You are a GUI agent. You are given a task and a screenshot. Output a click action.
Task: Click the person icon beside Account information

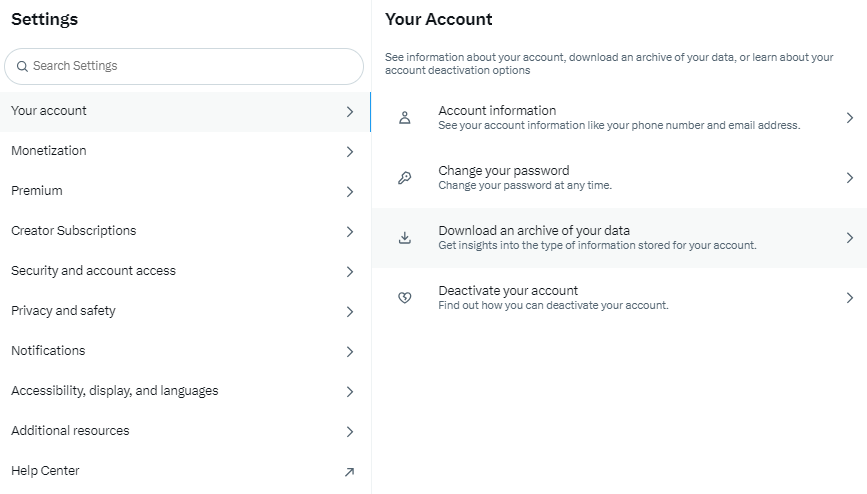coord(405,118)
